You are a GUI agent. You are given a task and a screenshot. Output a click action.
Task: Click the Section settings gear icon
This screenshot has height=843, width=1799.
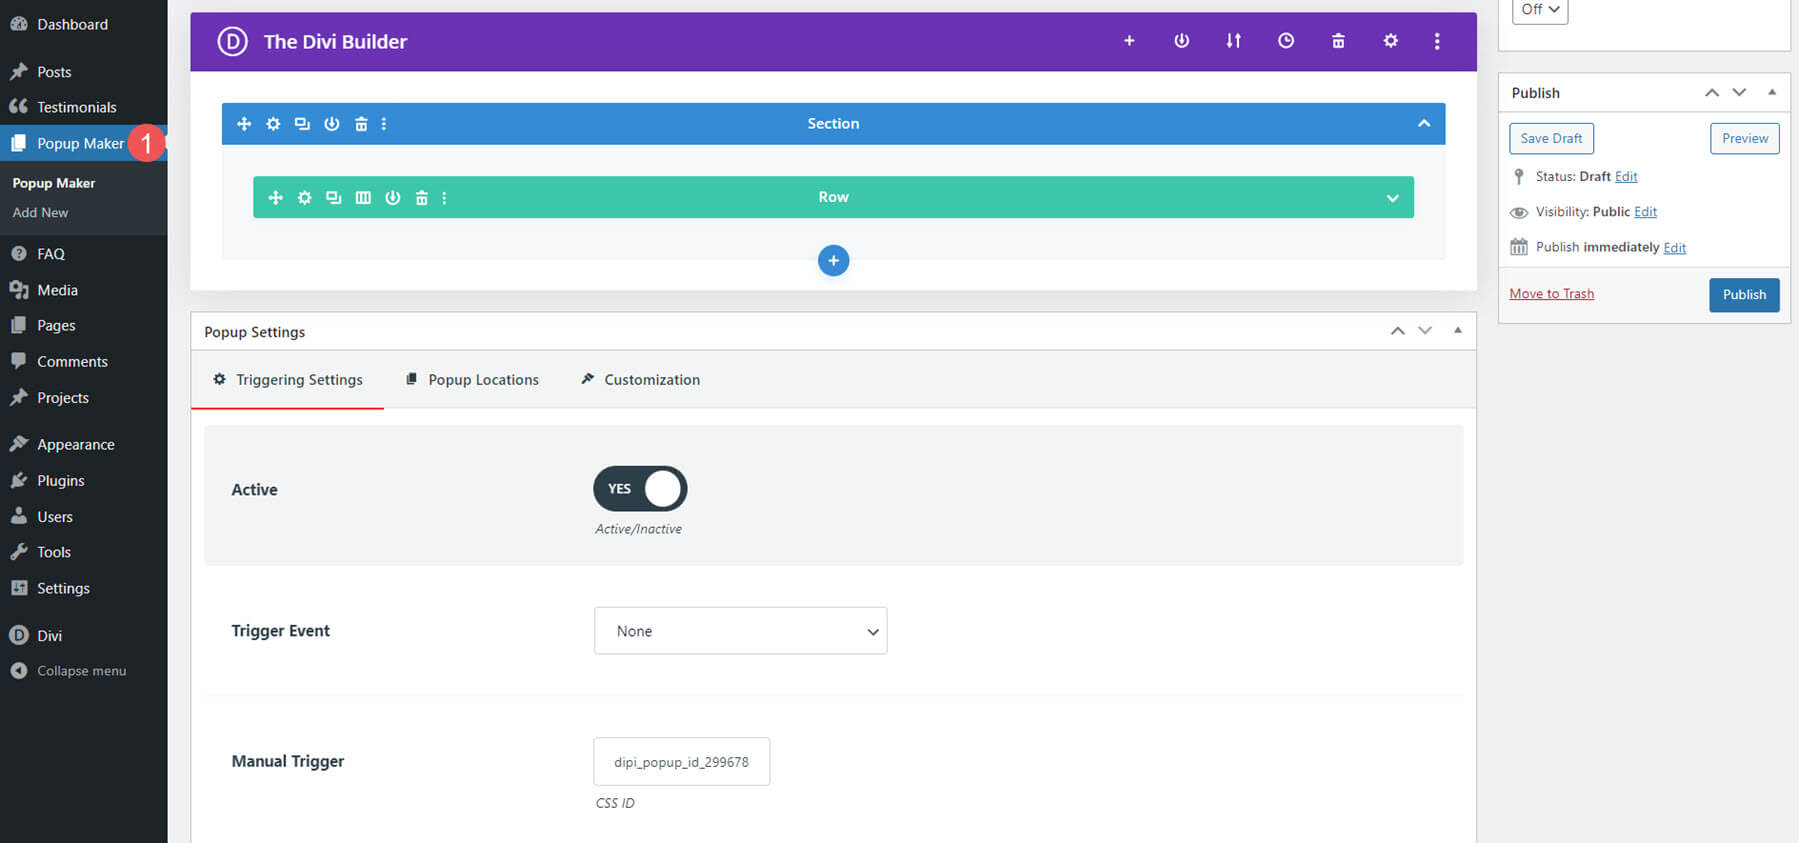point(273,124)
